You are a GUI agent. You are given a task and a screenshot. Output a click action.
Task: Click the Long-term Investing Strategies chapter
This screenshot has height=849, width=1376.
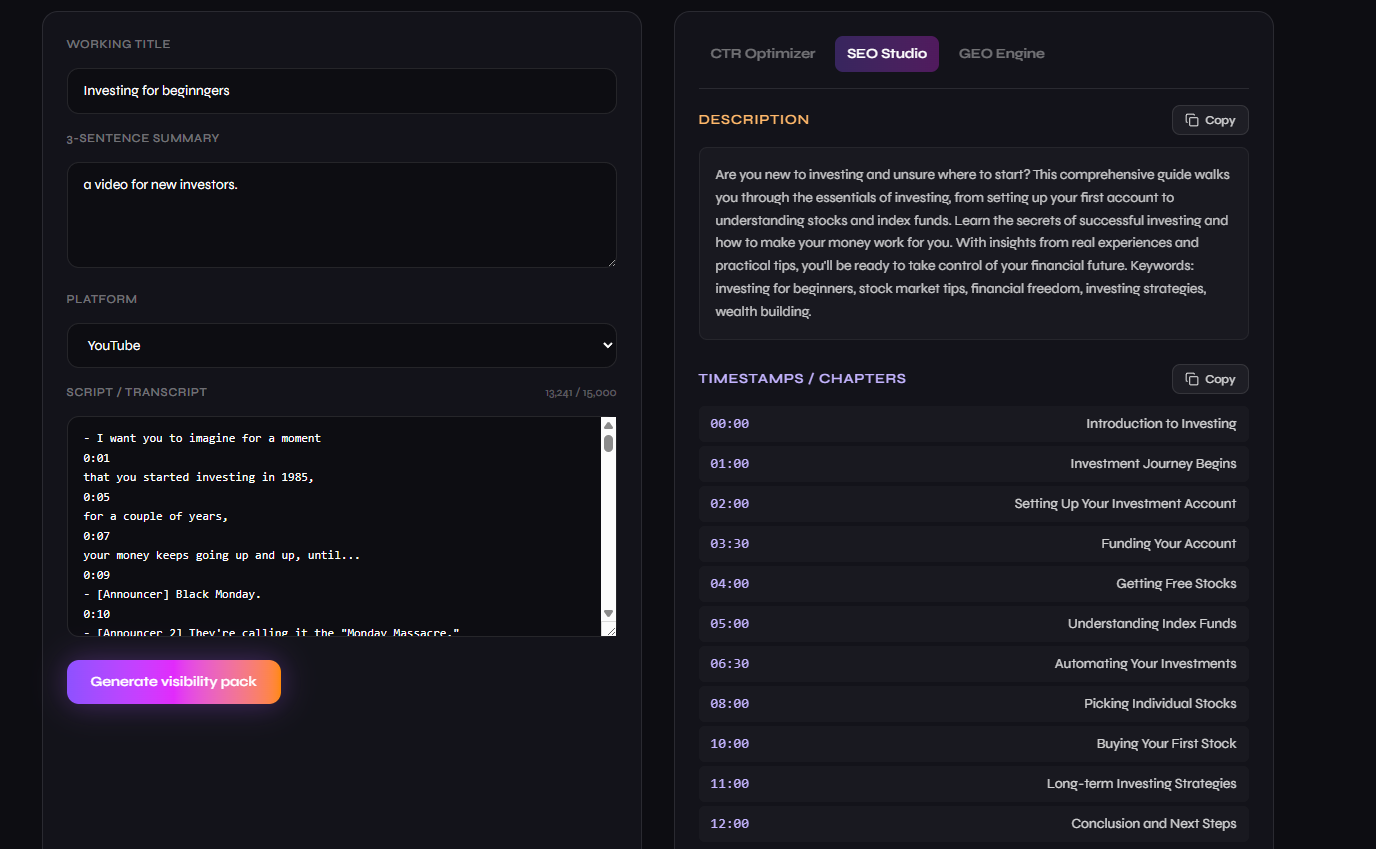pyautogui.click(x=974, y=784)
